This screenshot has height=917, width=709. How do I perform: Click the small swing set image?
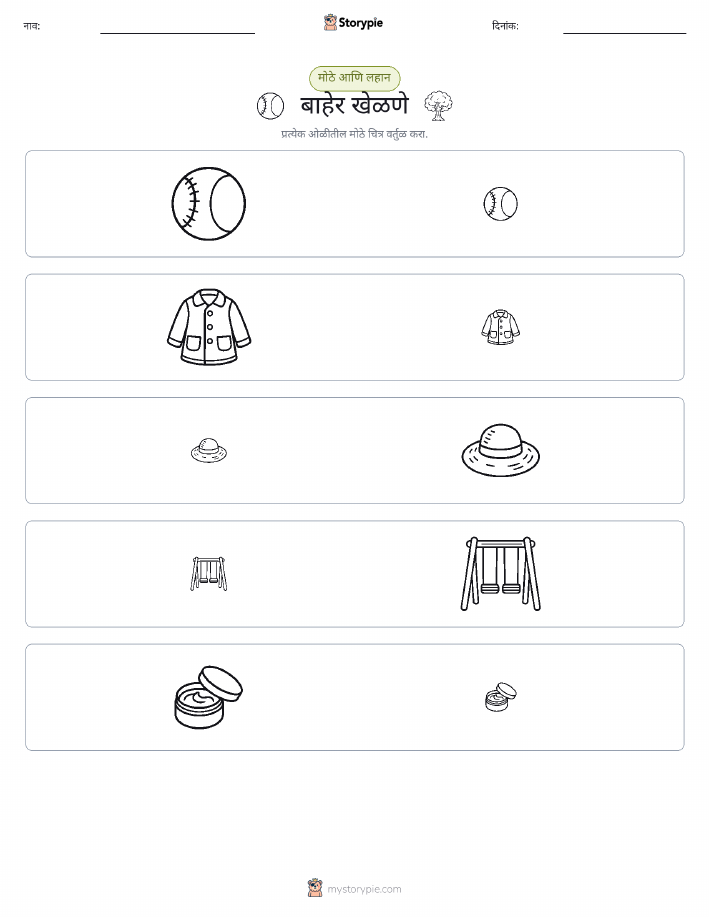coord(209,574)
